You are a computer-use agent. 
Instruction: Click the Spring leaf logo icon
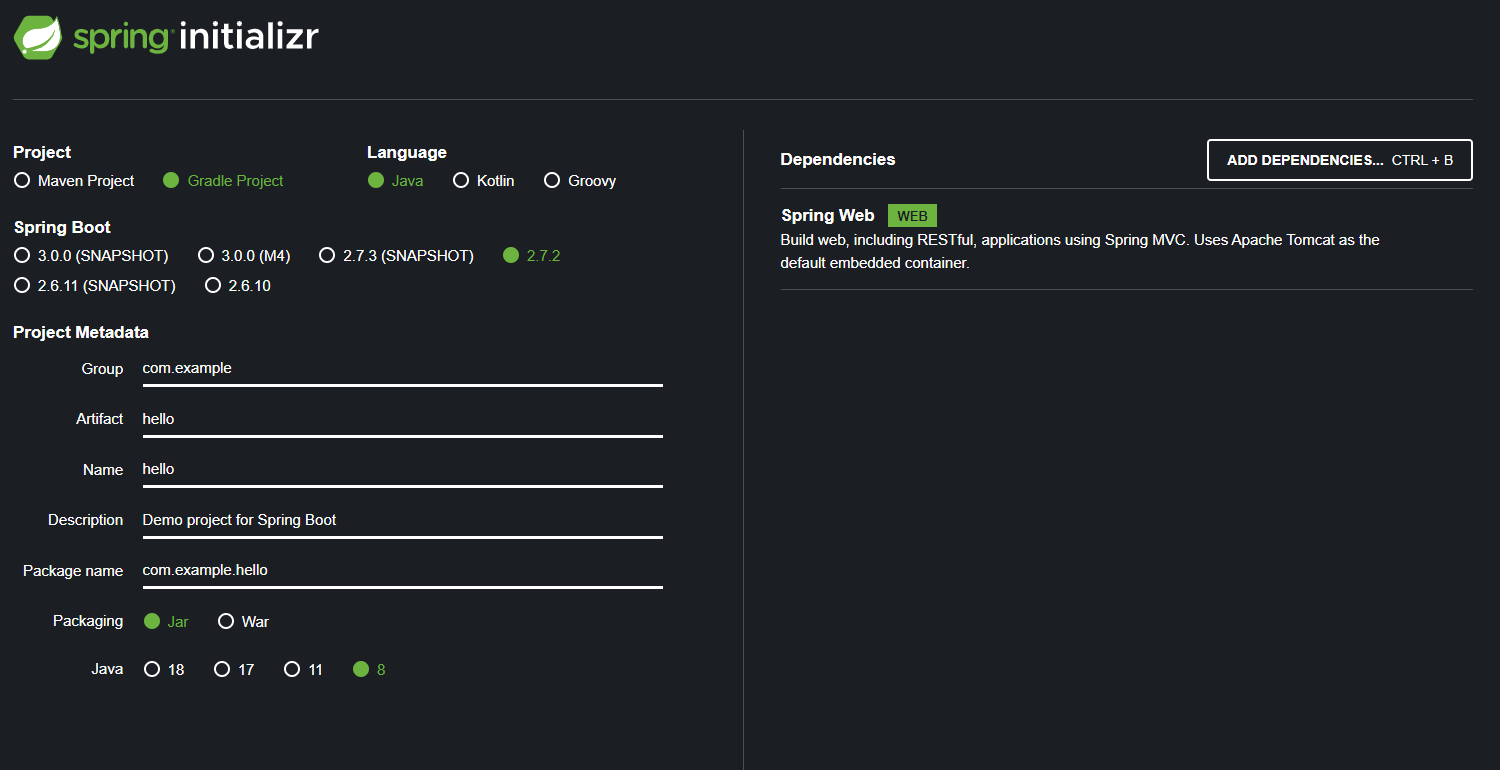pyautogui.click(x=39, y=37)
